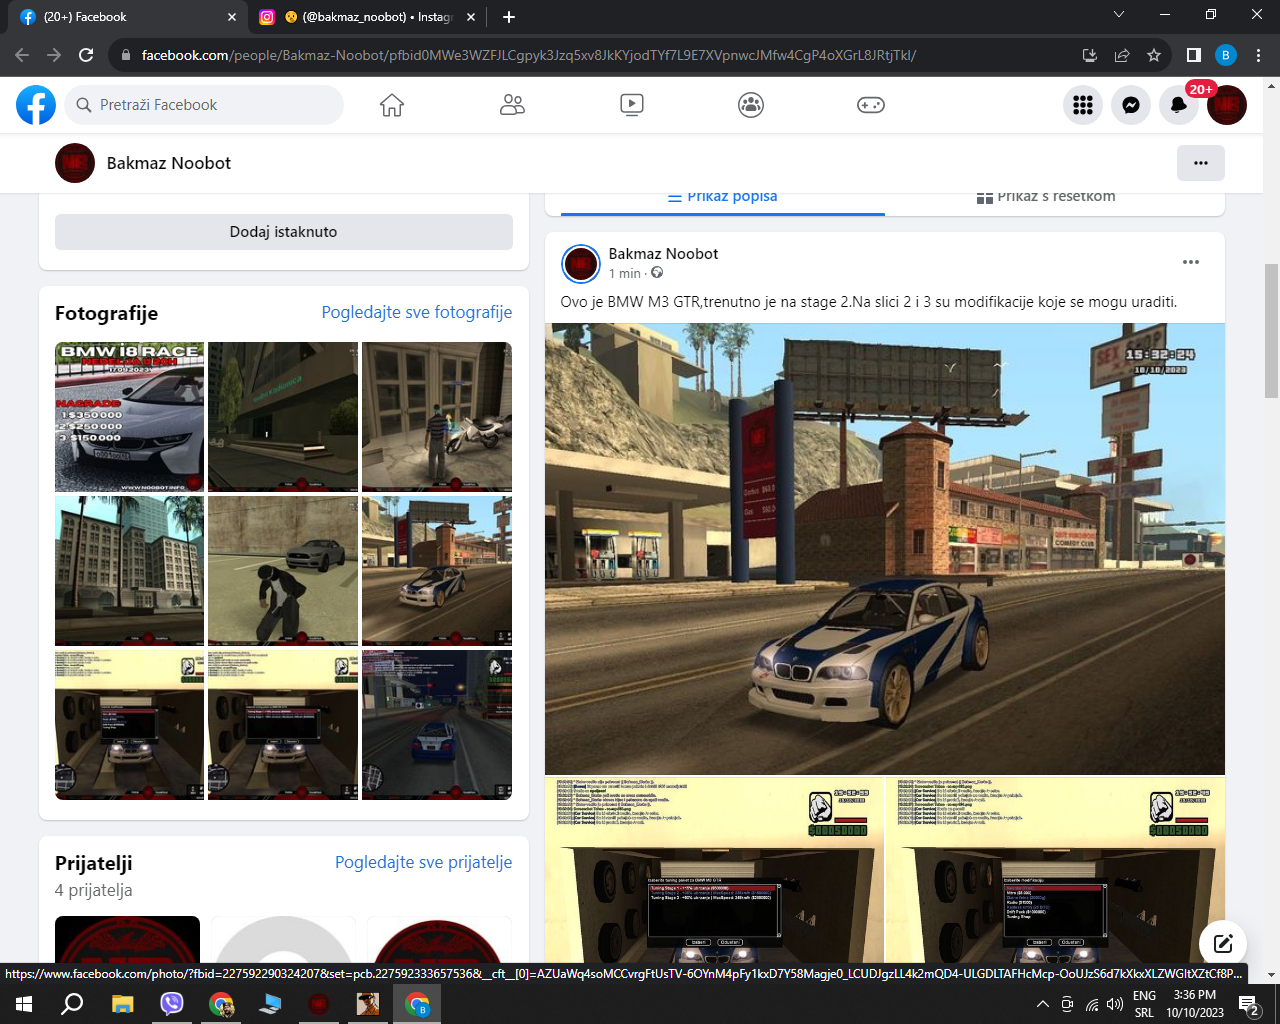1280x1024 pixels.
Task: Open main BMW M3 GTR post image
Action: (885, 549)
